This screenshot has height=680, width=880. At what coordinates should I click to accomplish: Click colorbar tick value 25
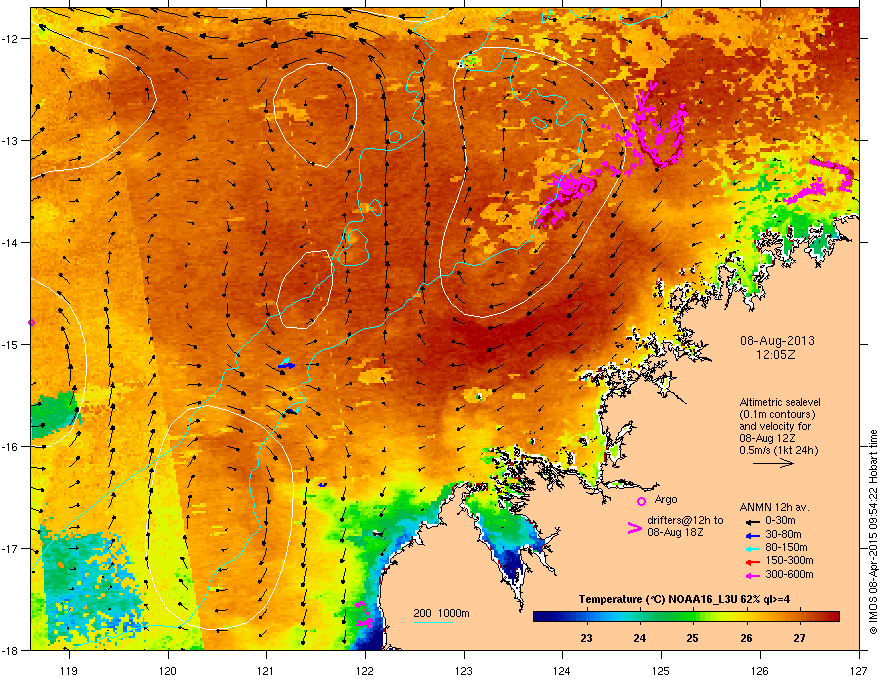693,638
